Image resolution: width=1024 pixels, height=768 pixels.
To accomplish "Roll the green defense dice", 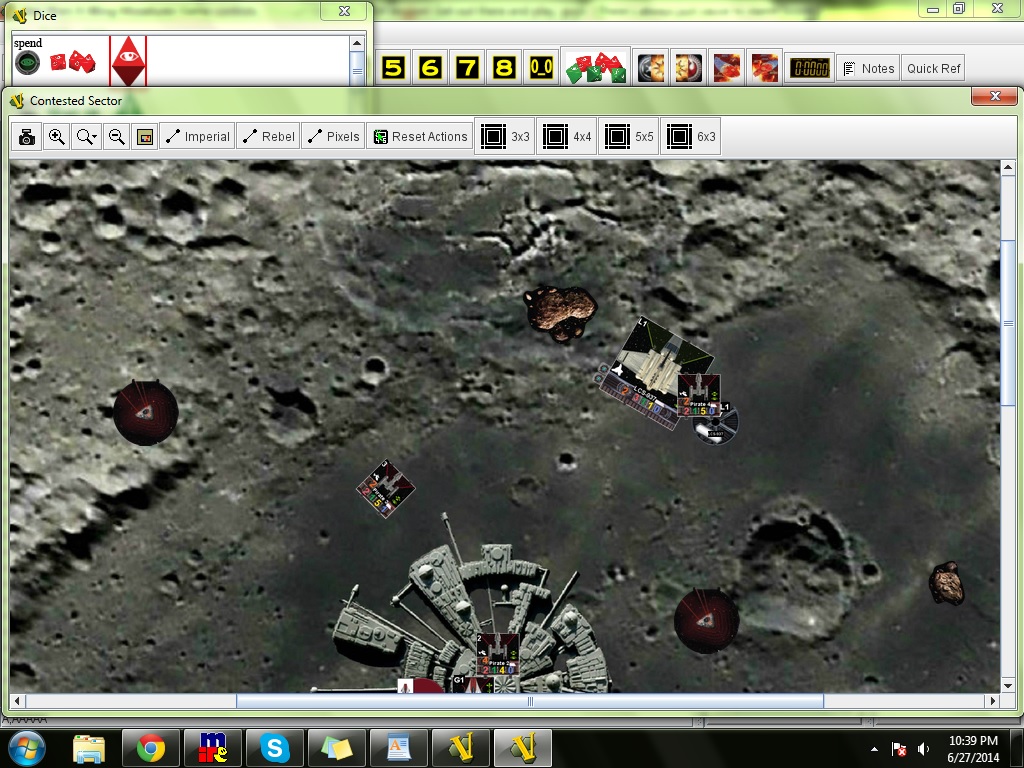I will [596, 68].
